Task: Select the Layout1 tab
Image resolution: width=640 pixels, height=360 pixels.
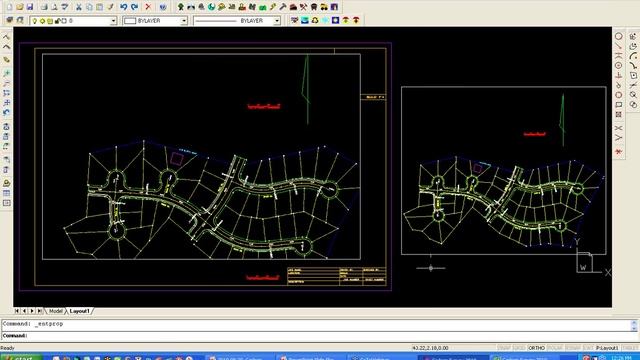Action: 79,311
